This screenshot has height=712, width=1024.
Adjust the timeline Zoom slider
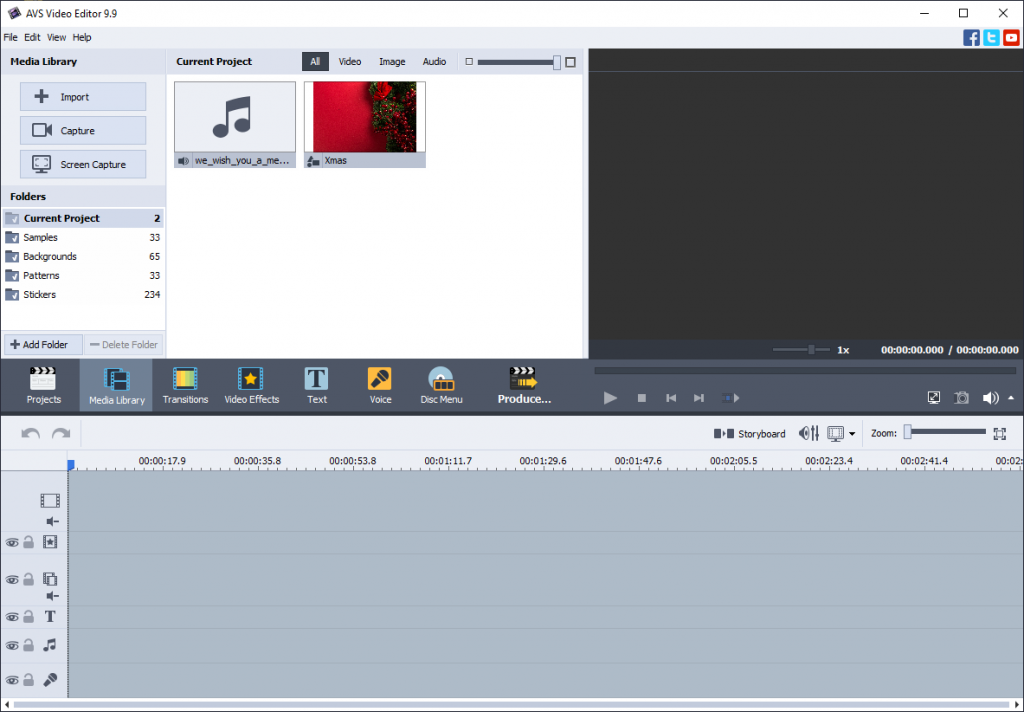[x=946, y=432]
